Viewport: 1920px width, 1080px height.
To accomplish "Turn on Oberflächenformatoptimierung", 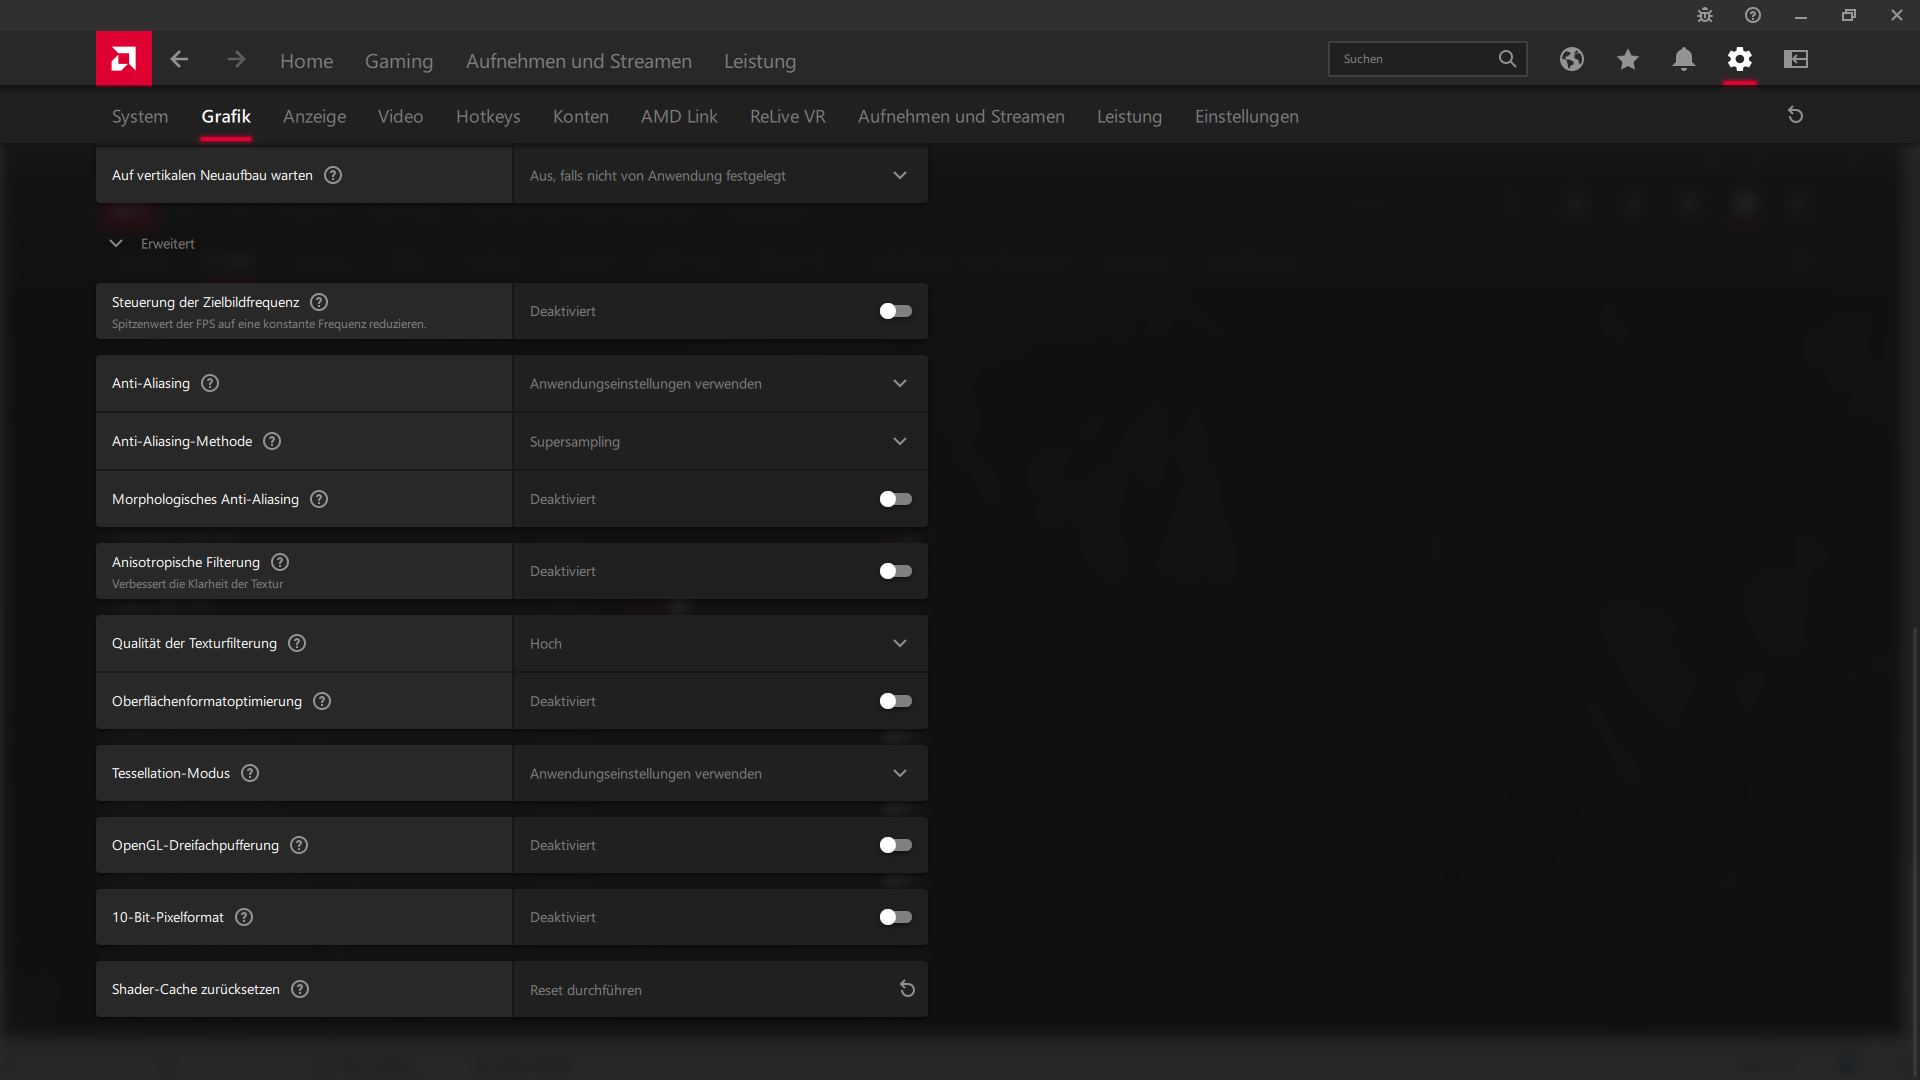I will click(896, 701).
